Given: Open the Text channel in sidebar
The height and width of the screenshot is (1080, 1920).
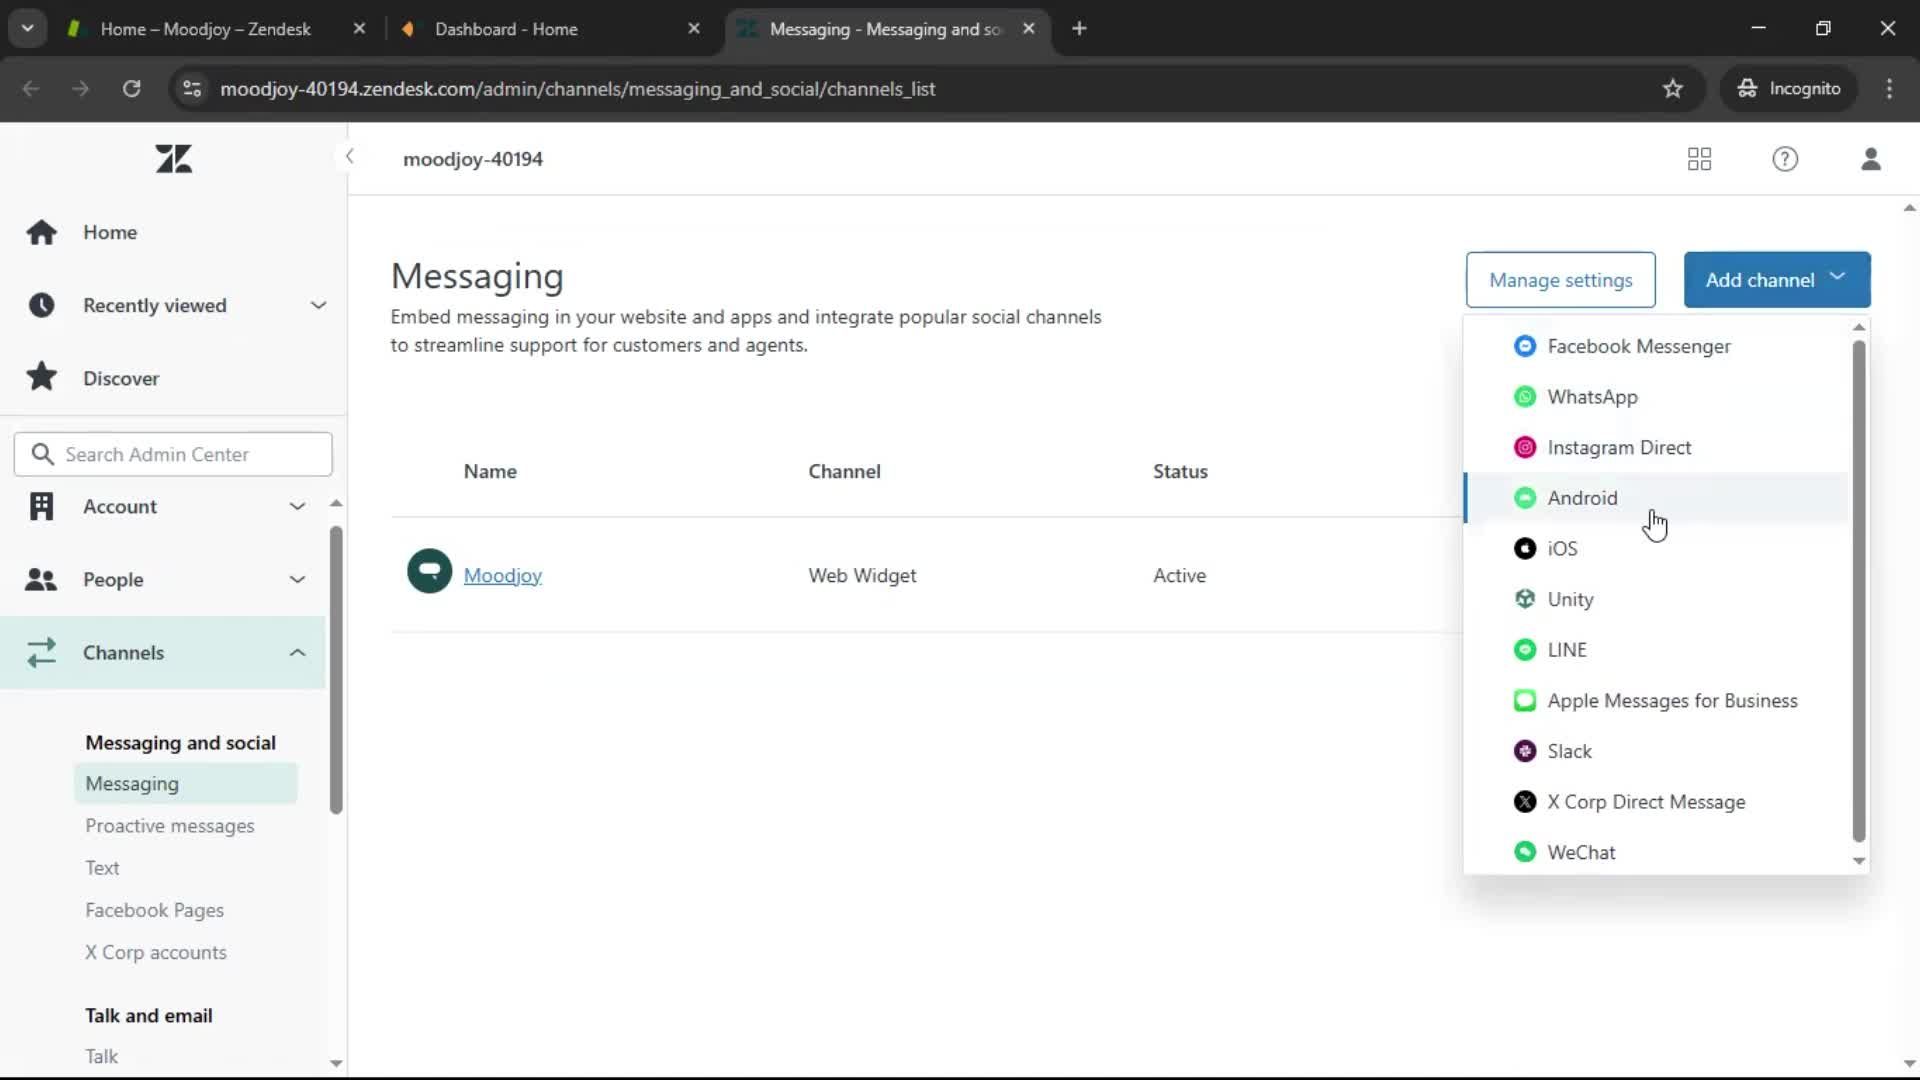Looking at the screenshot, I should pos(102,868).
